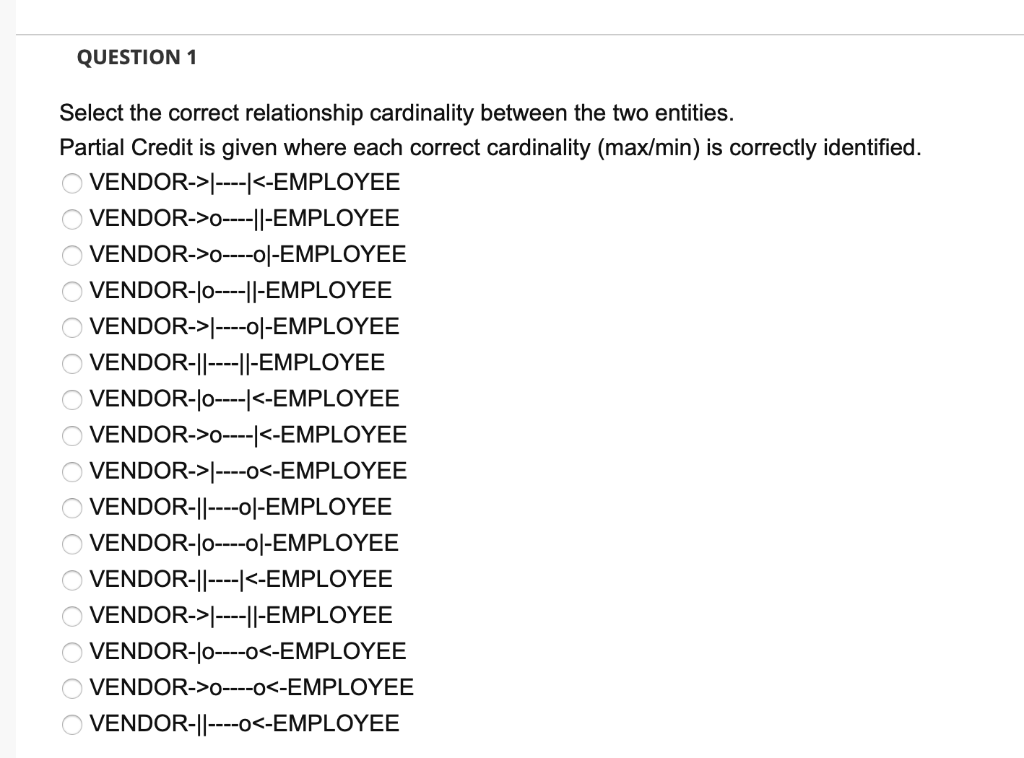Image resolution: width=1024 pixels, height=758 pixels.
Task: Select VENDOR->o----o|-EMPLOYEE option
Action: (71, 255)
